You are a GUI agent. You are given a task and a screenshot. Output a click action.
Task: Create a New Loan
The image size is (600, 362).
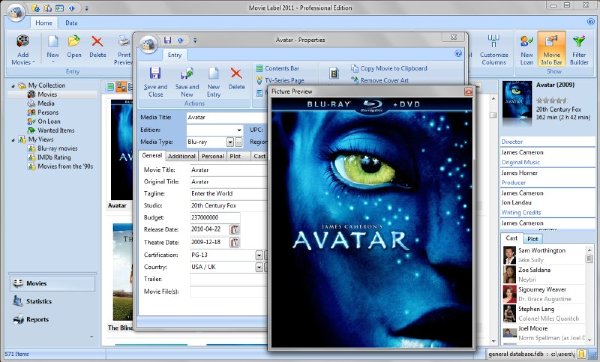click(x=527, y=50)
